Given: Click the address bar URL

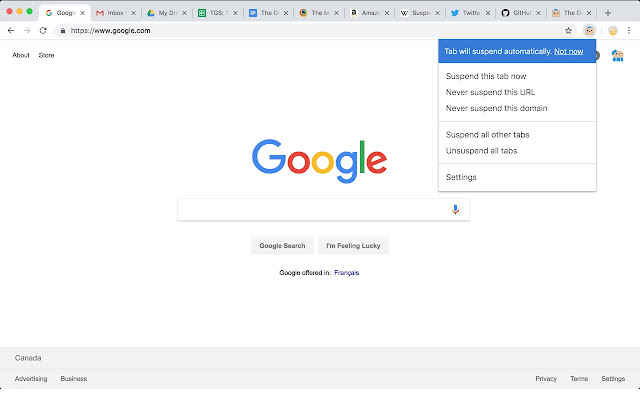Looking at the screenshot, I should (110, 31).
